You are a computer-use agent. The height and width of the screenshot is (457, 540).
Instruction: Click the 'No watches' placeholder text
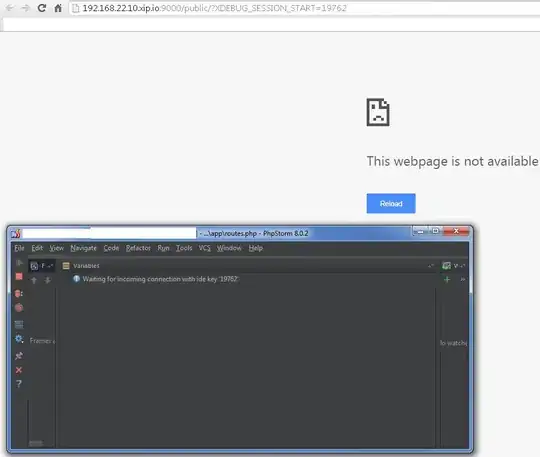point(454,343)
